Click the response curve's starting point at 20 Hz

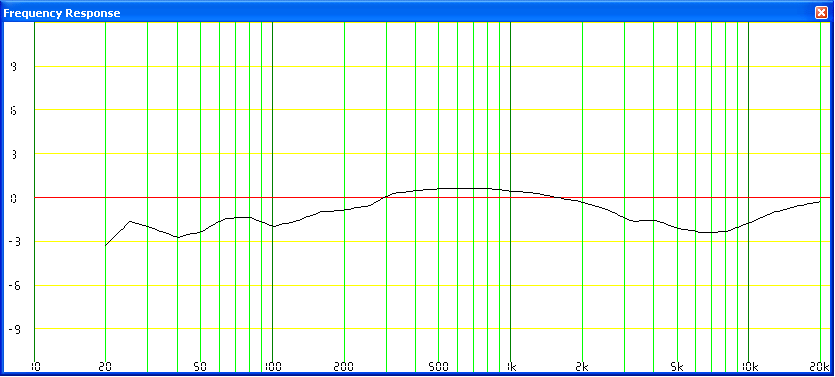(x=105, y=245)
